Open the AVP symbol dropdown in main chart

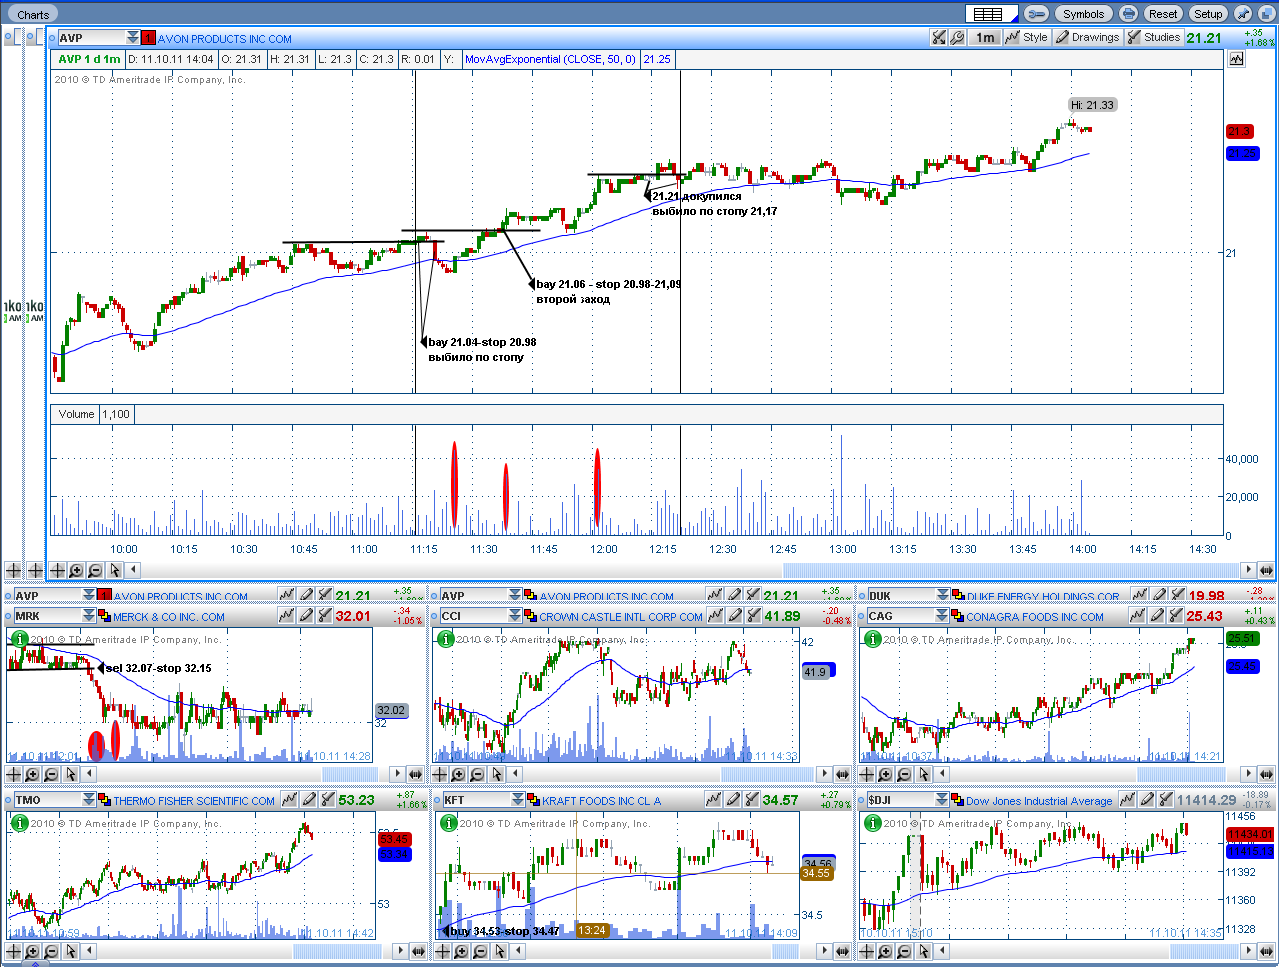point(133,38)
